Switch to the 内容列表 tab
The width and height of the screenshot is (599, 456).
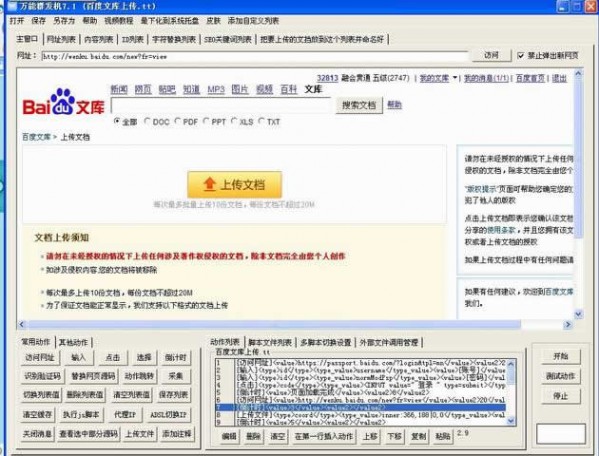[x=99, y=39]
